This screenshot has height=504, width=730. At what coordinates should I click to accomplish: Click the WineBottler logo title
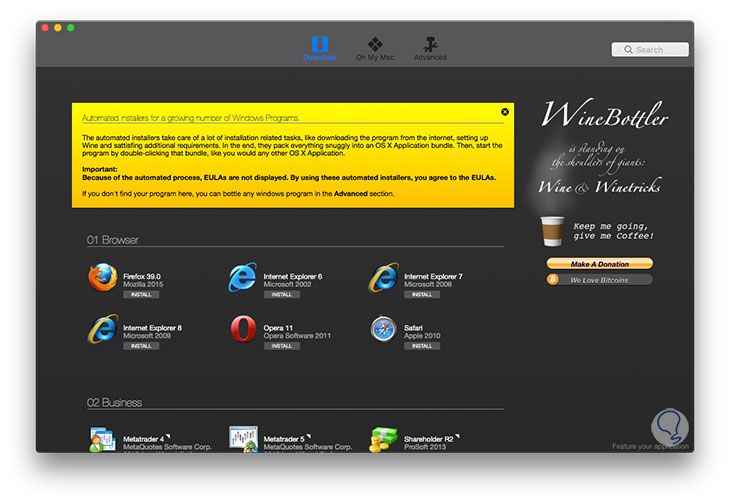pyautogui.click(x=604, y=114)
